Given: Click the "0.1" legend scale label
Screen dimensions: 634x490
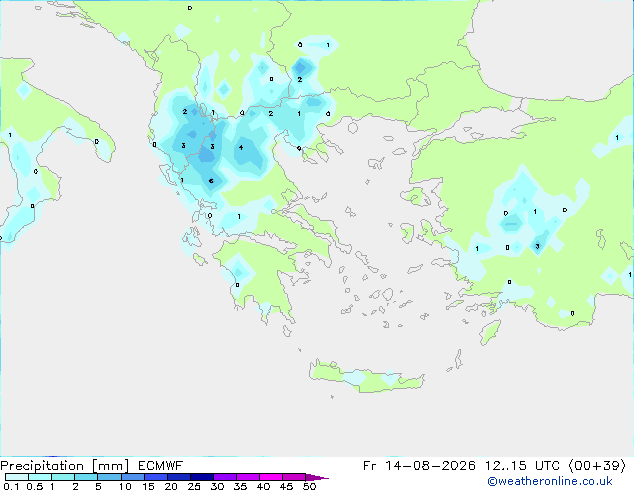Looking at the screenshot, I should (11, 486).
